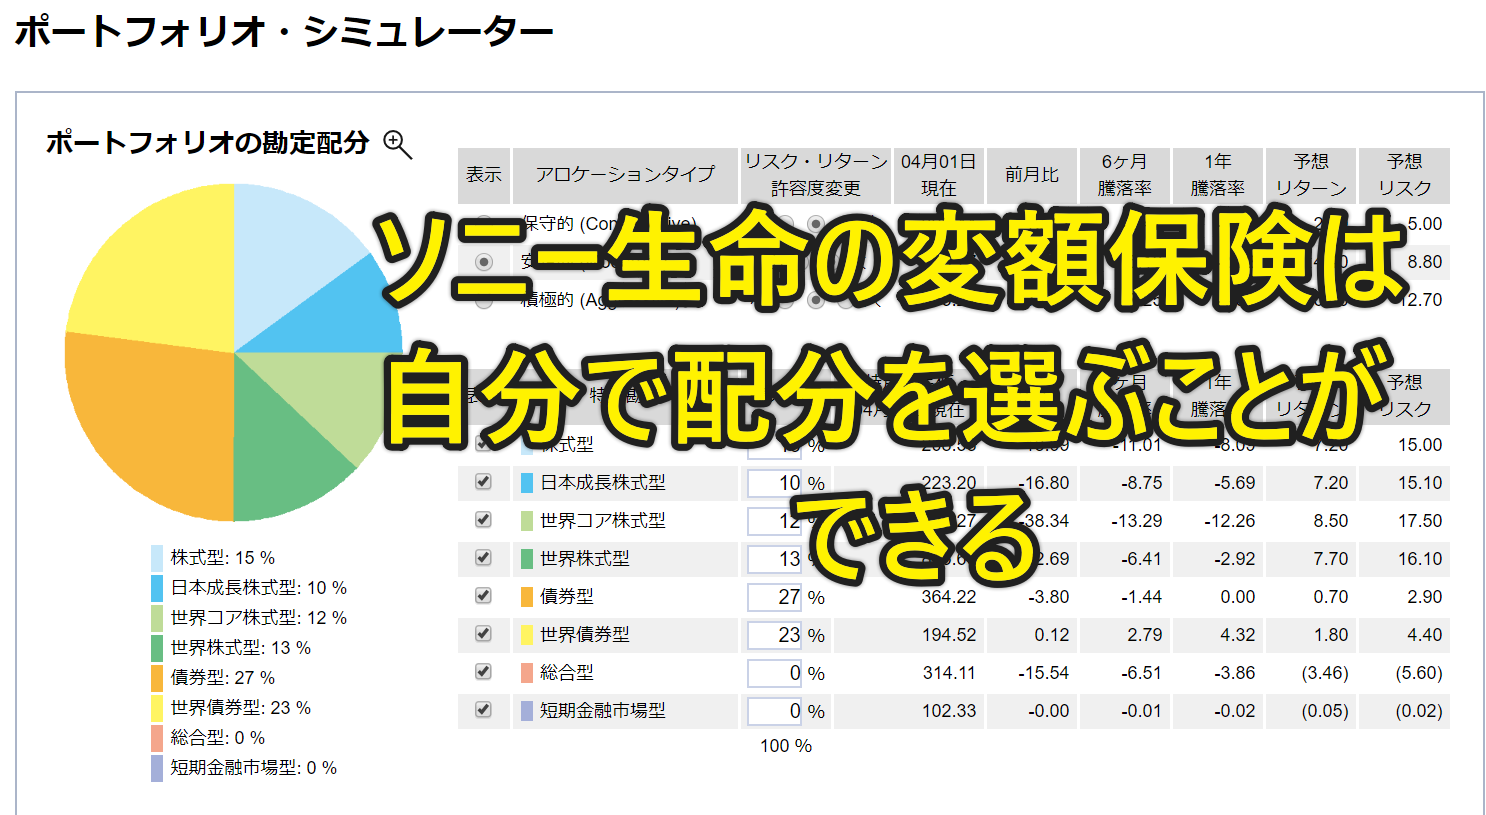Click the magnifier icon beside ポートフォリオの勘定配分

point(398,145)
